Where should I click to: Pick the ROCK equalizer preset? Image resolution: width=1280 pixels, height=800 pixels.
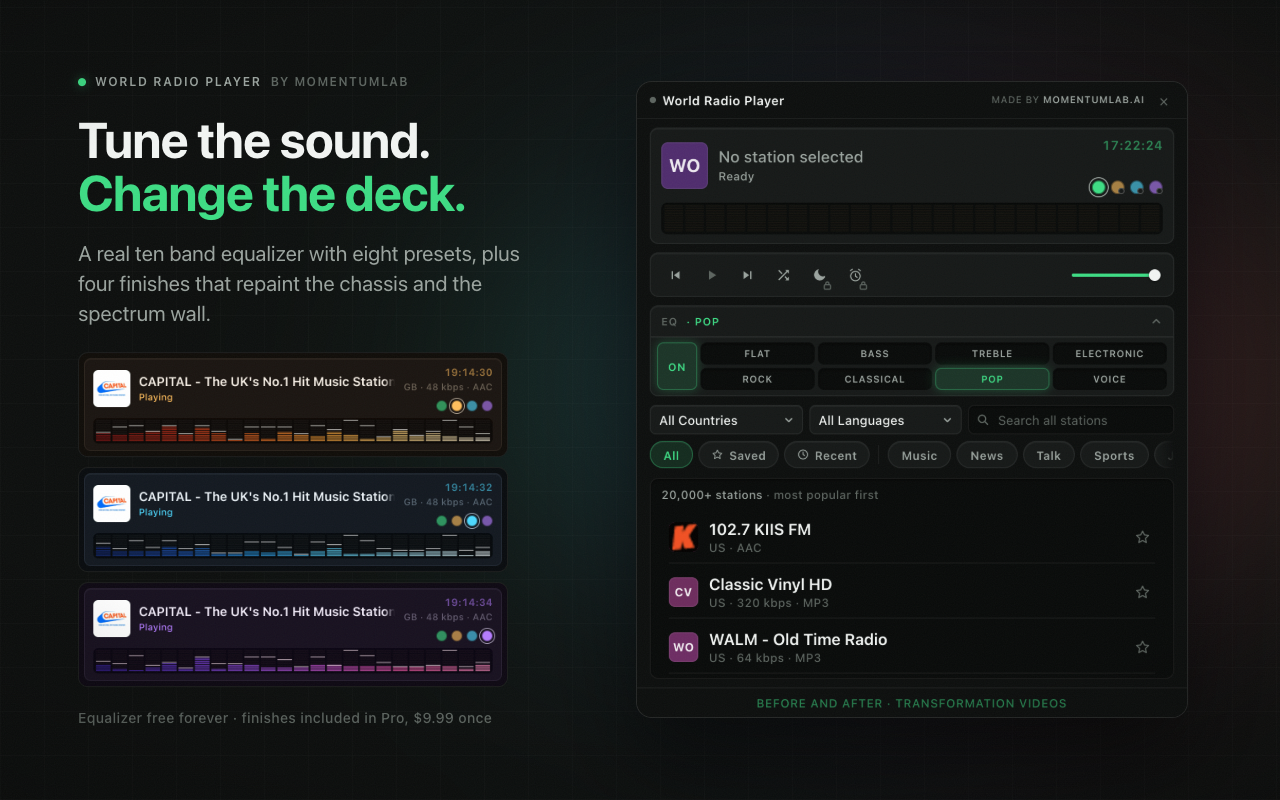pyautogui.click(x=757, y=379)
